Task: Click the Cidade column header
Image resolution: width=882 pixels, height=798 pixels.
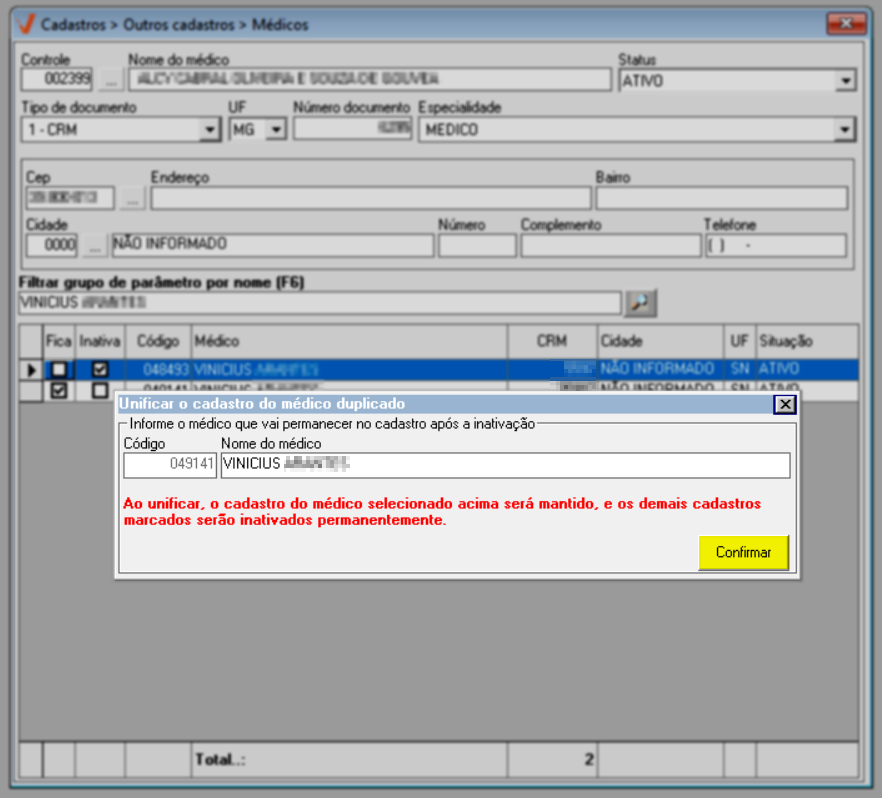Action: tap(660, 341)
